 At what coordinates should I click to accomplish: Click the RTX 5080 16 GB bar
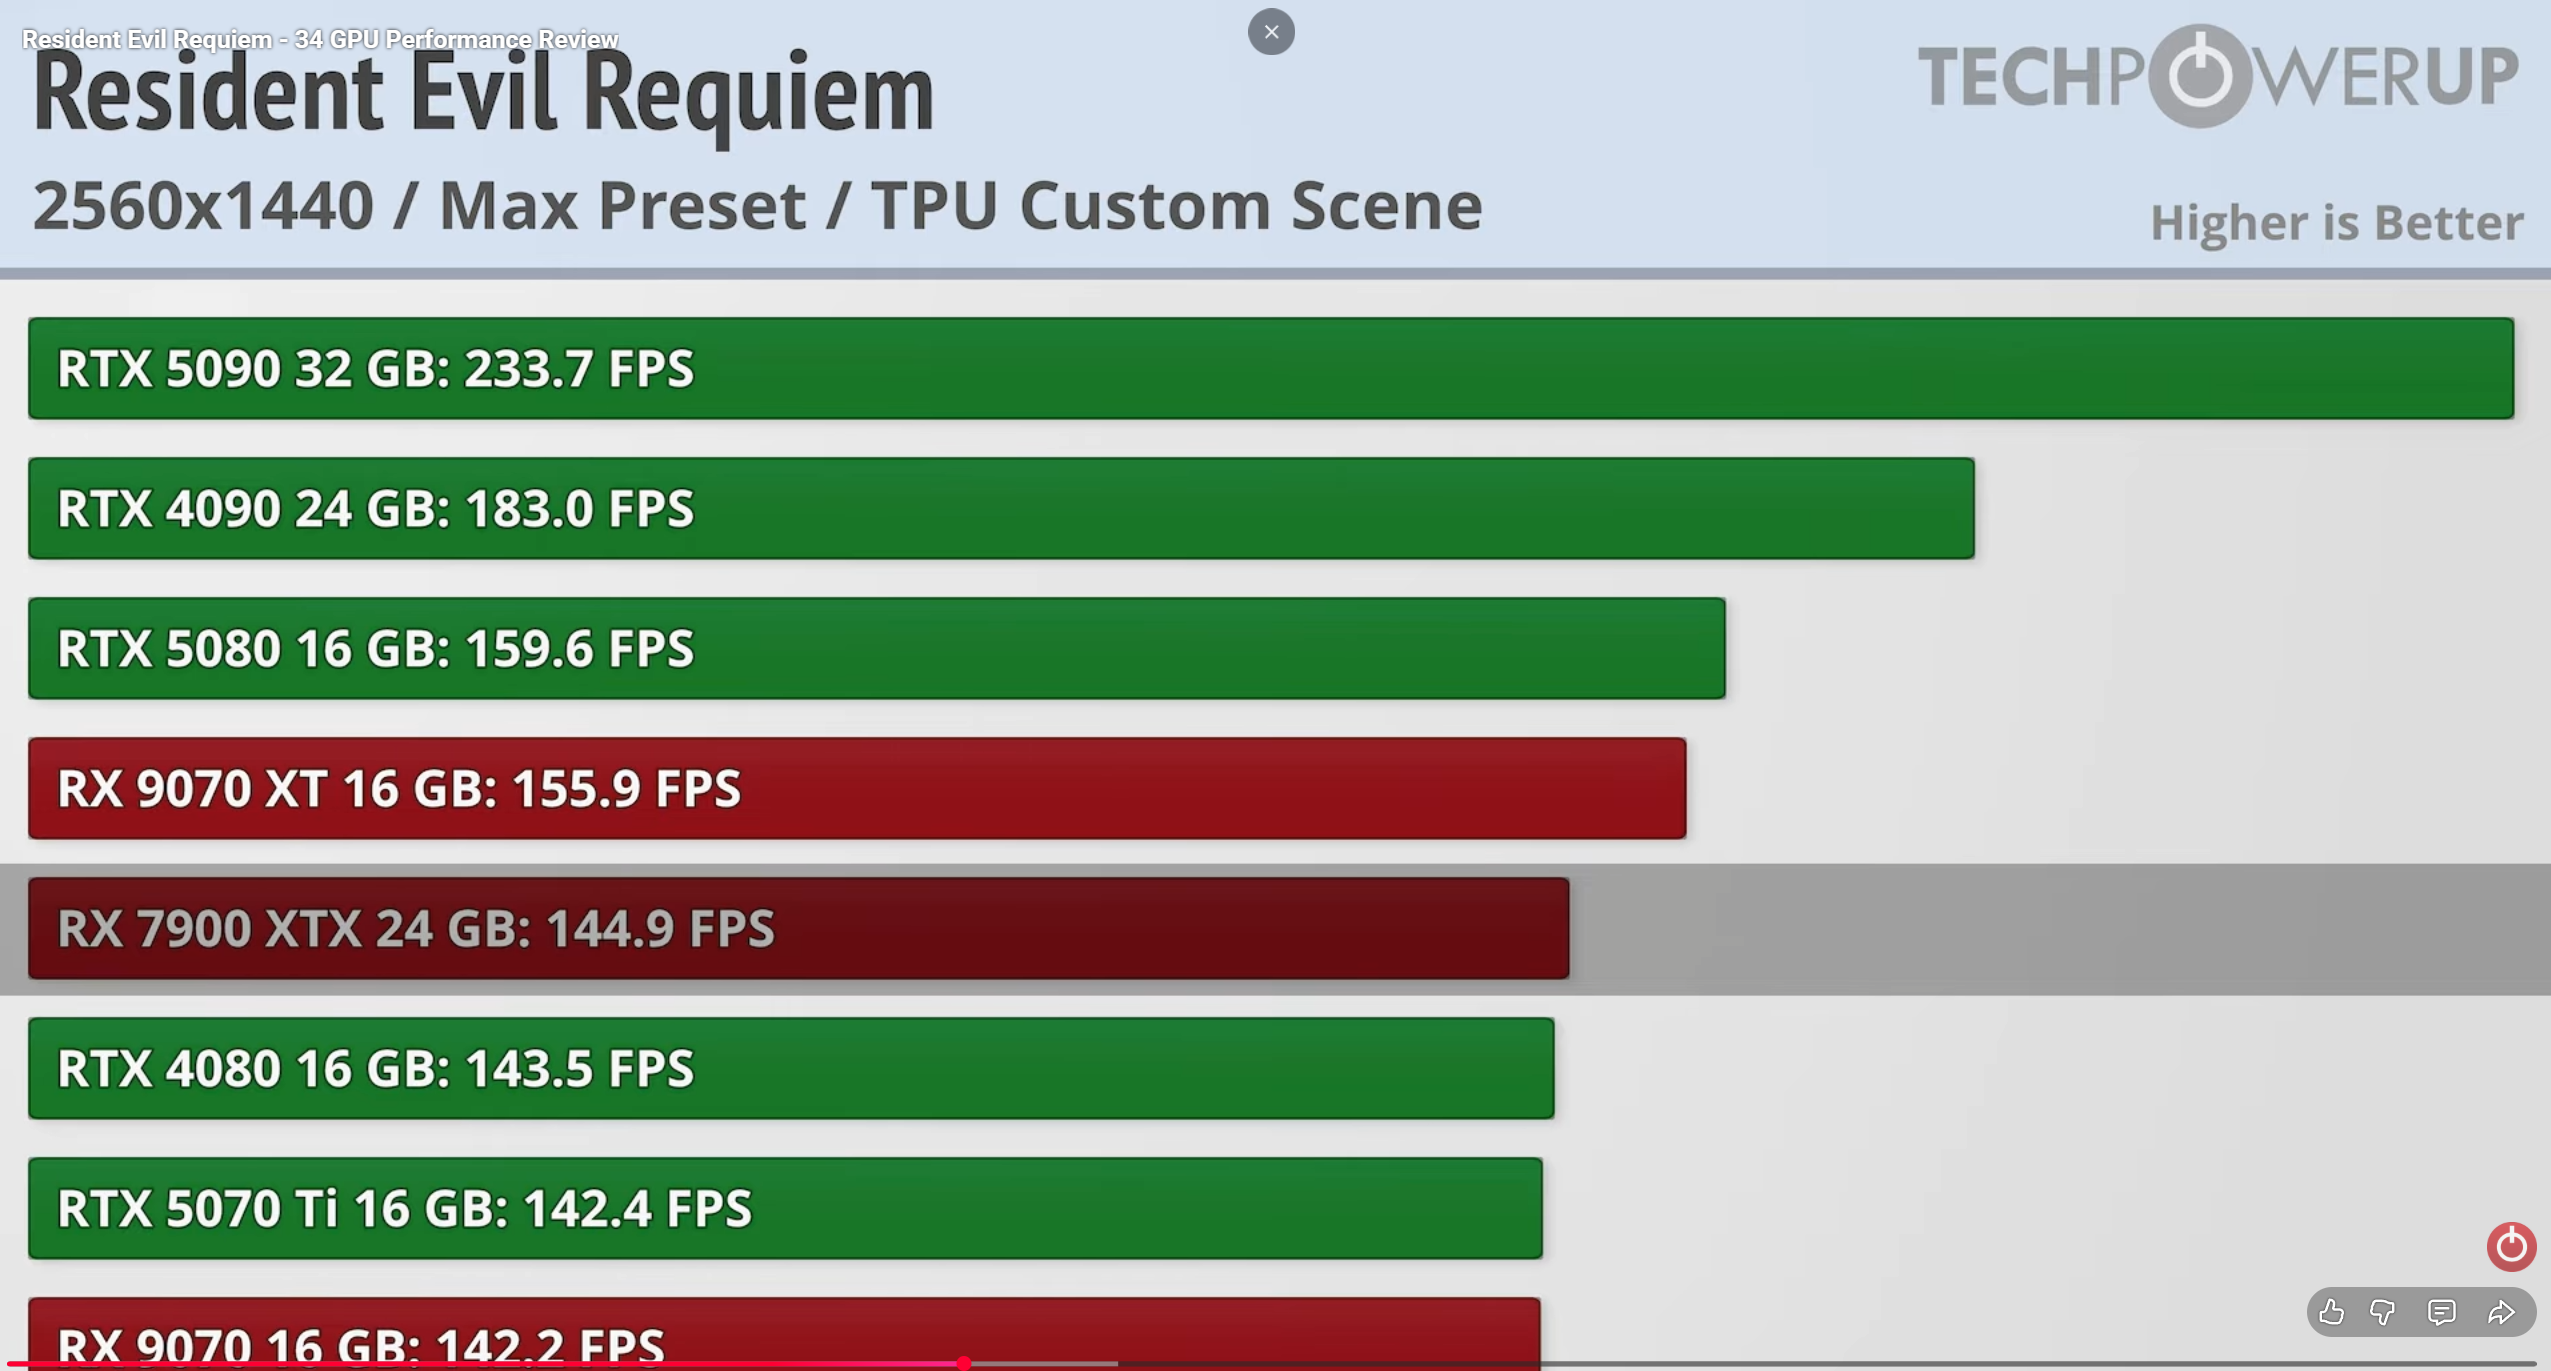point(876,648)
